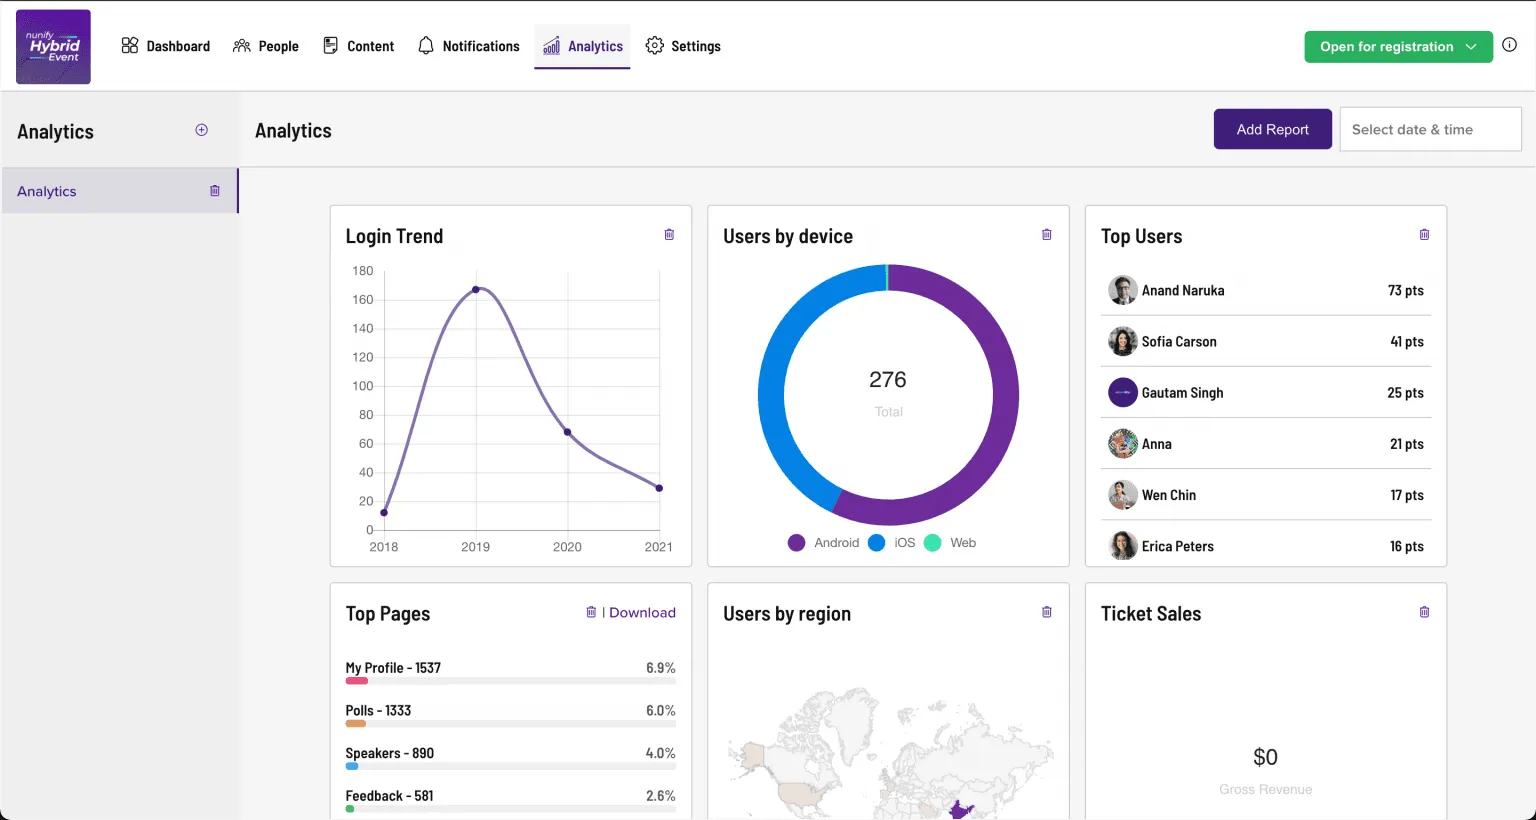Click Anand Naruka's avatar
The image size is (1536, 820).
coord(1123,290)
